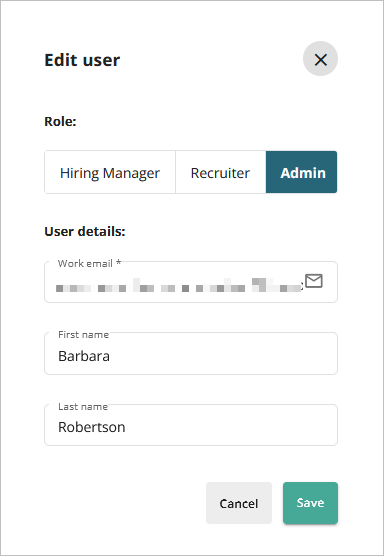Image resolution: width=384 pixels, height=556 pixels.
Task: Click the Role: section label
Action: 60,122
